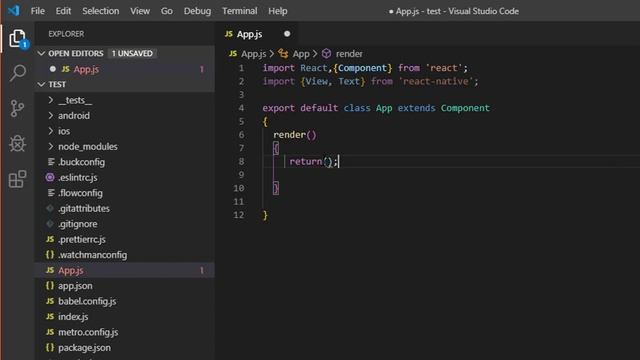Click the render method icon in the breadcrumb

point(326,53)
